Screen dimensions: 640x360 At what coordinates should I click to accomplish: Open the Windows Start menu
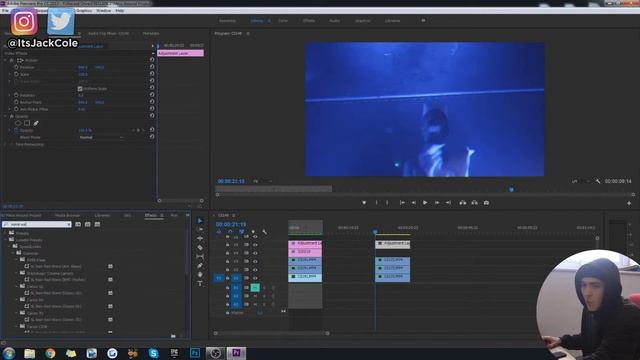coord(9,353)
